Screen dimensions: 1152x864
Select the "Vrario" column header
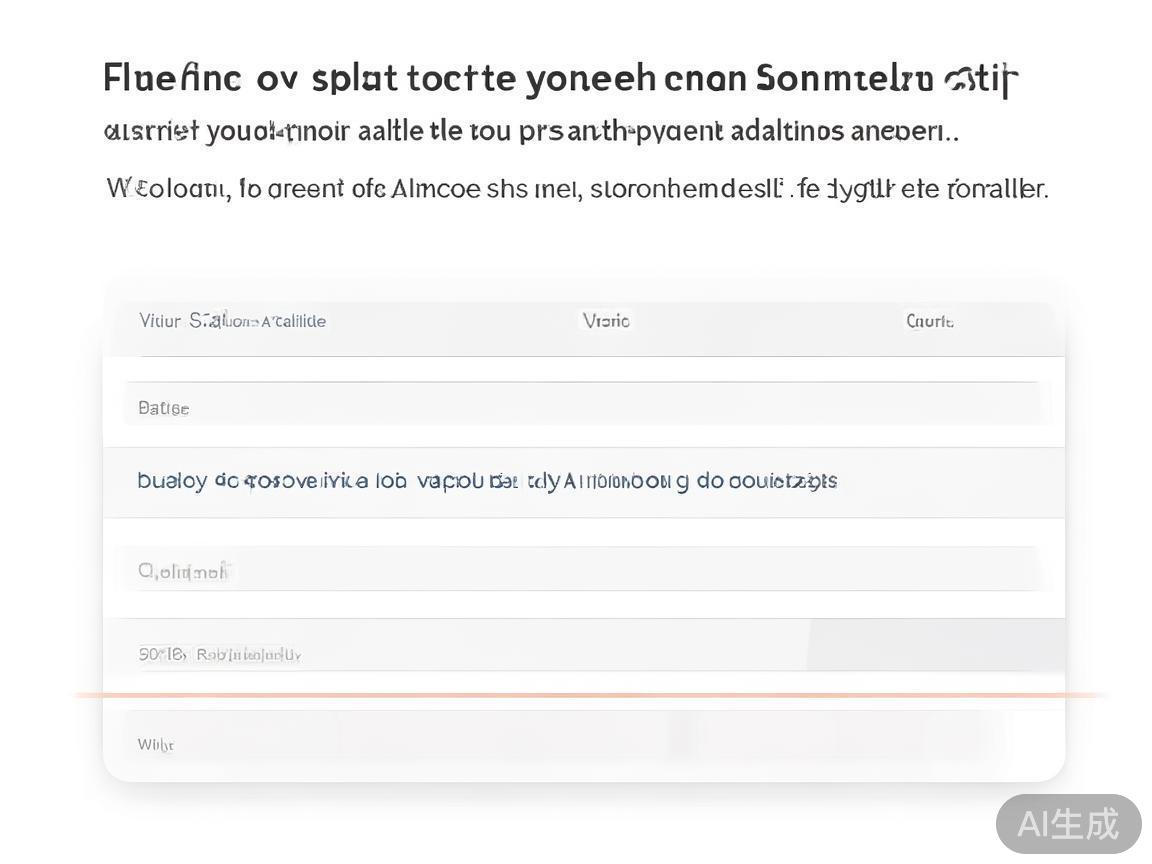tap(606, 321)
